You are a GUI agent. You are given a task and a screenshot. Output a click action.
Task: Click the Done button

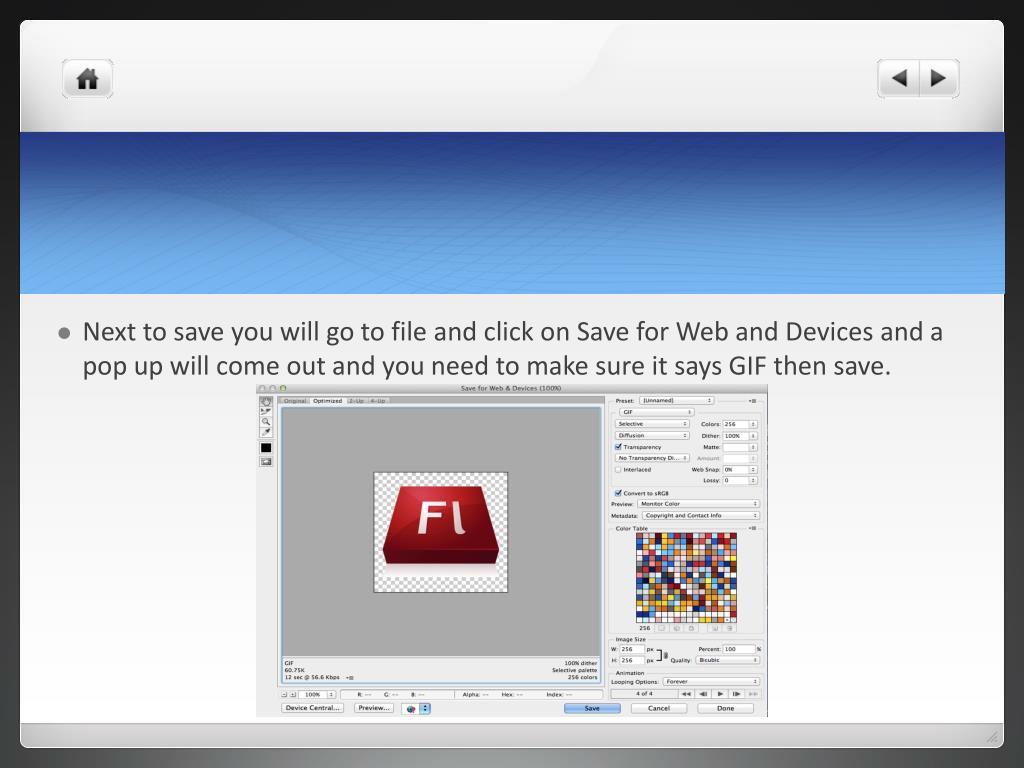coord(726,709)
